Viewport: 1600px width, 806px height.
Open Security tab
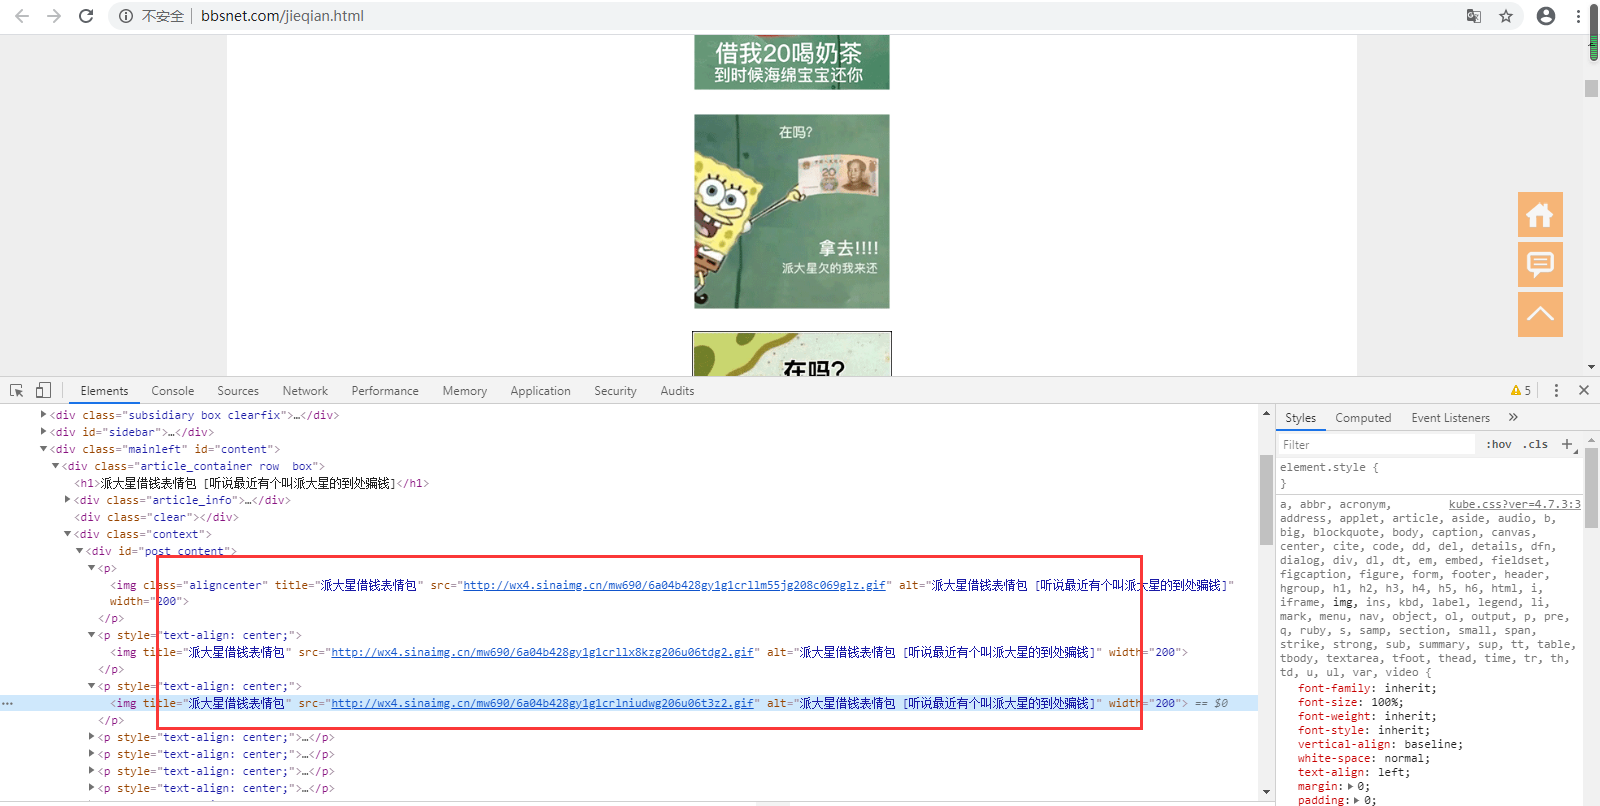point(615,391)
